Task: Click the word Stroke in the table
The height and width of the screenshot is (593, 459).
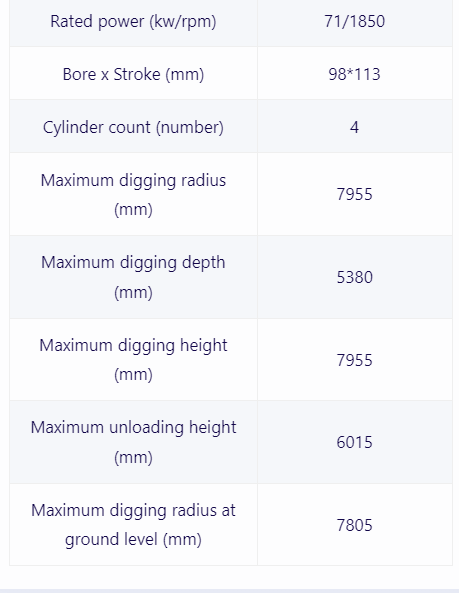Action: tap(137, 74)
